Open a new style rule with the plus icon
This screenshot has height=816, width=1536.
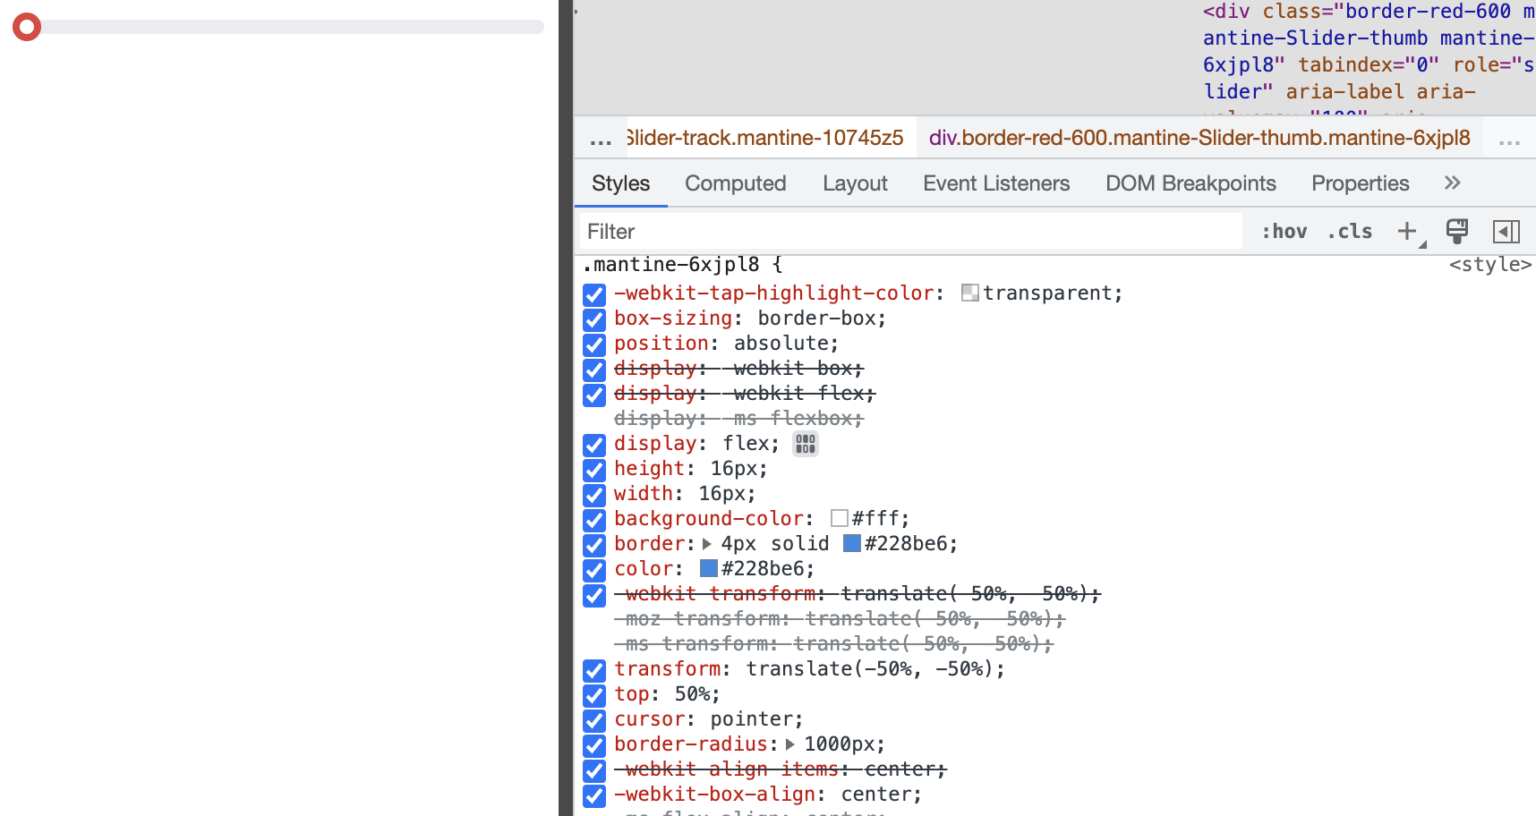coord(1407,231)
